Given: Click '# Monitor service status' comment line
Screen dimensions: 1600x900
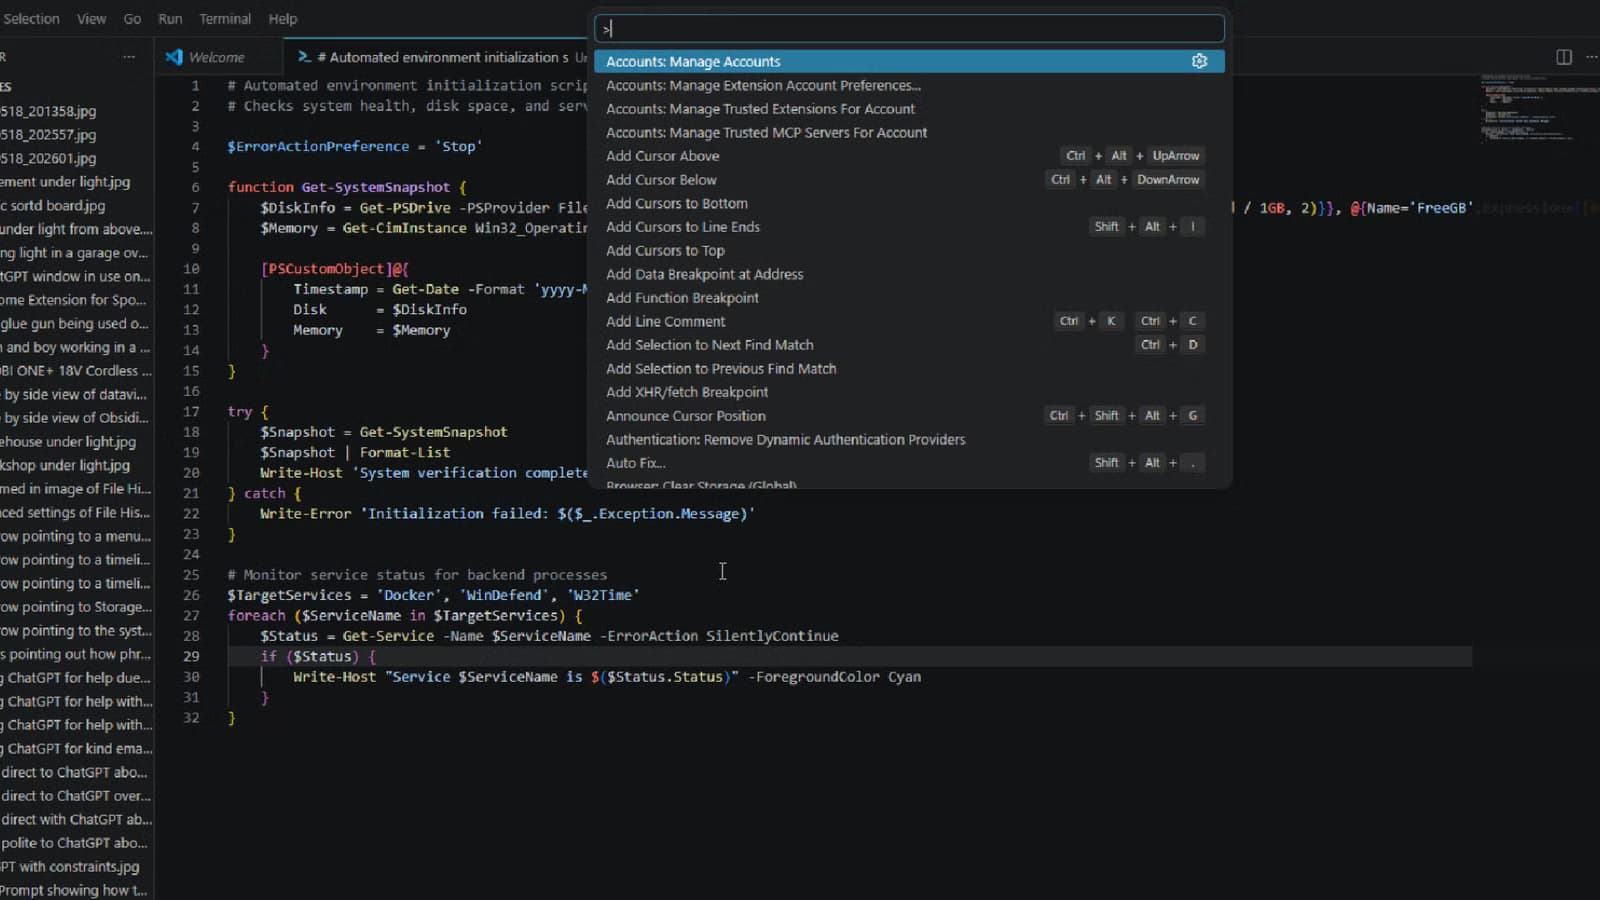Looking at the screenshot, I should tap(417, 574).
